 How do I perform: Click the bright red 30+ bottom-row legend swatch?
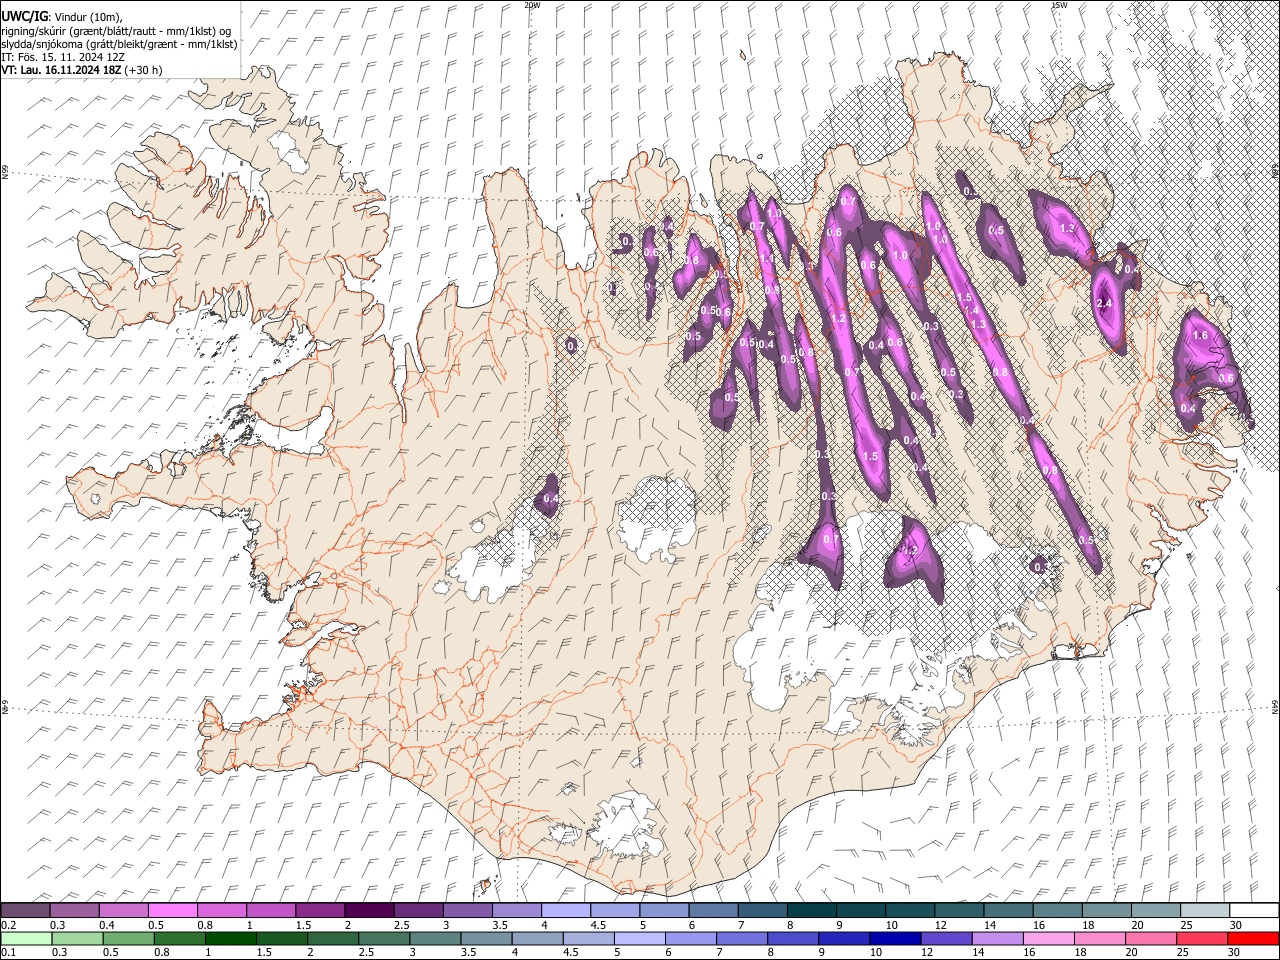coord(1253,938)
